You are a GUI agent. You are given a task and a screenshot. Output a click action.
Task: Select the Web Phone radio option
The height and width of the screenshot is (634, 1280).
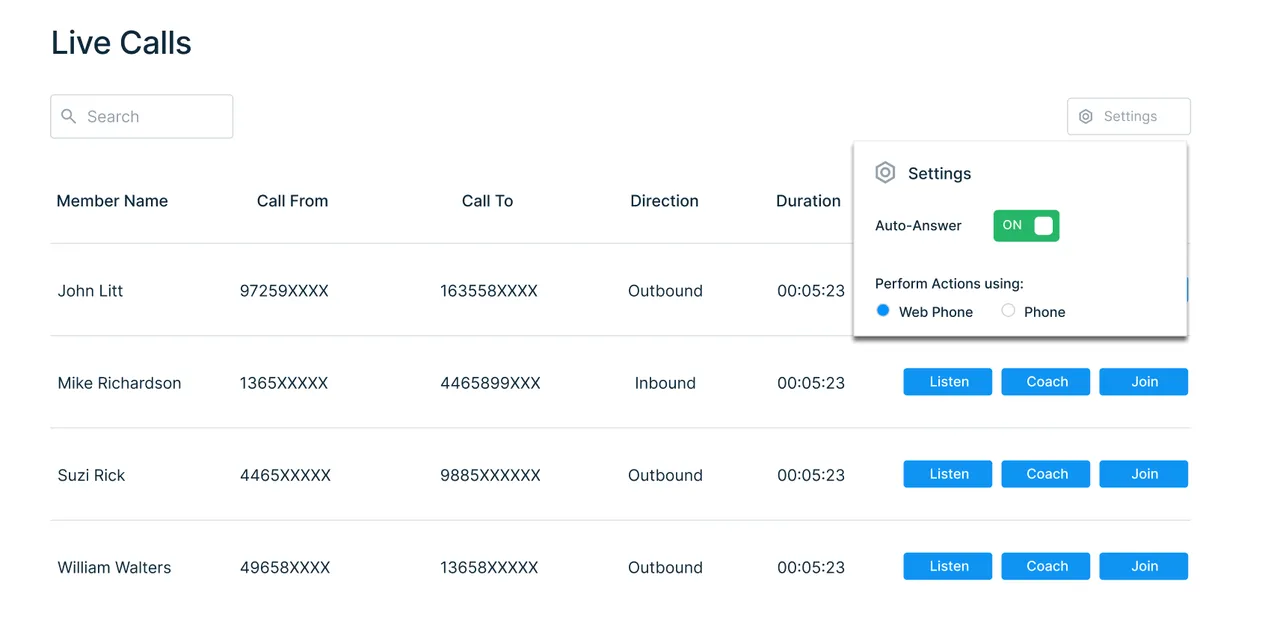tap(883, 310)
